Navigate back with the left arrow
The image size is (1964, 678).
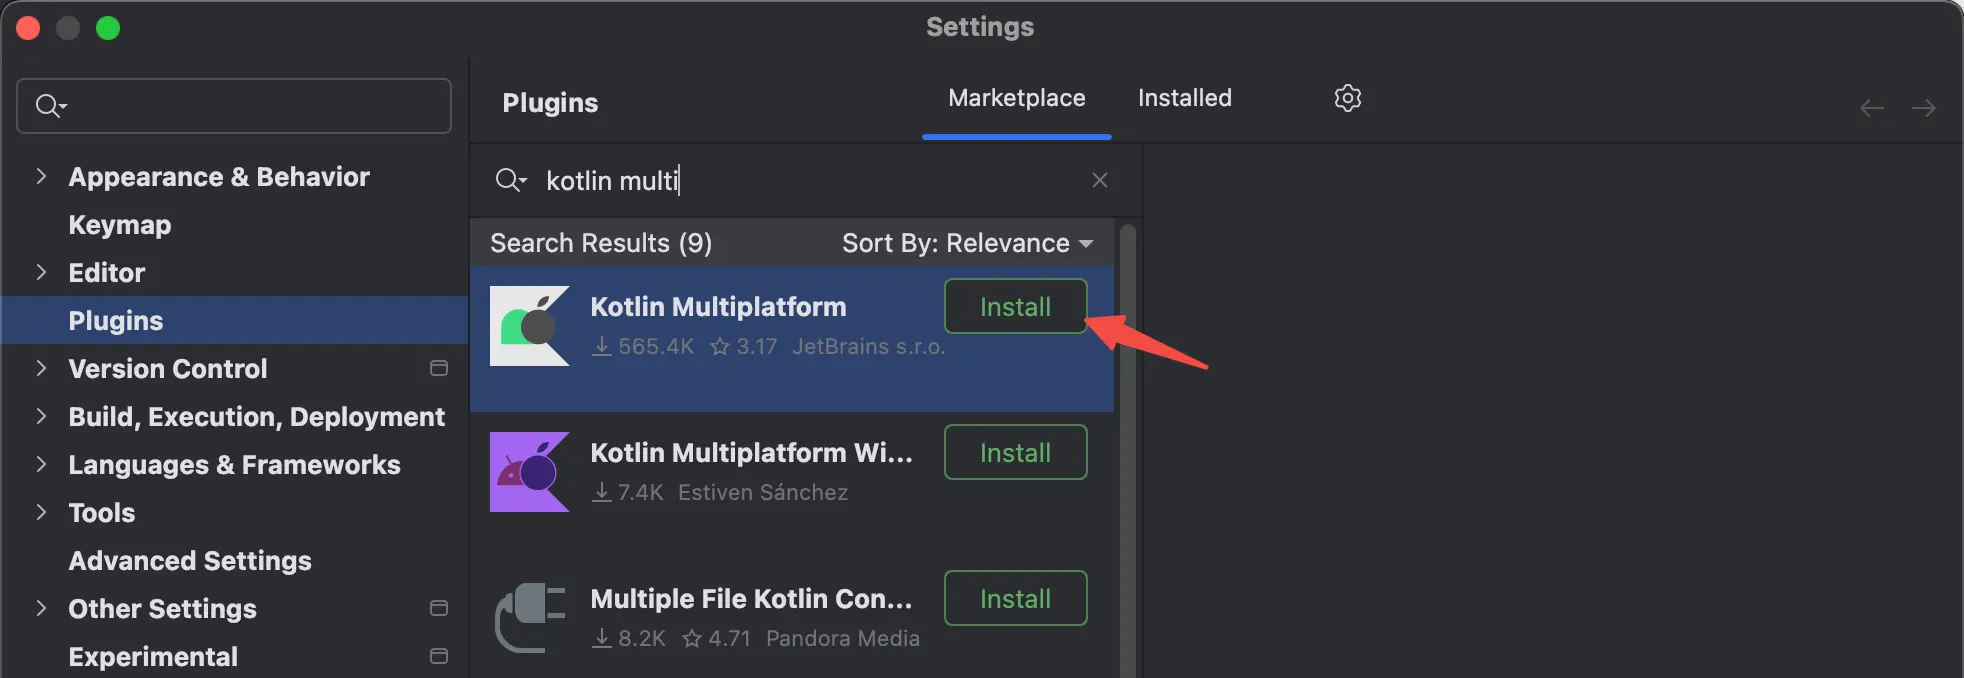click(1871, 108)
